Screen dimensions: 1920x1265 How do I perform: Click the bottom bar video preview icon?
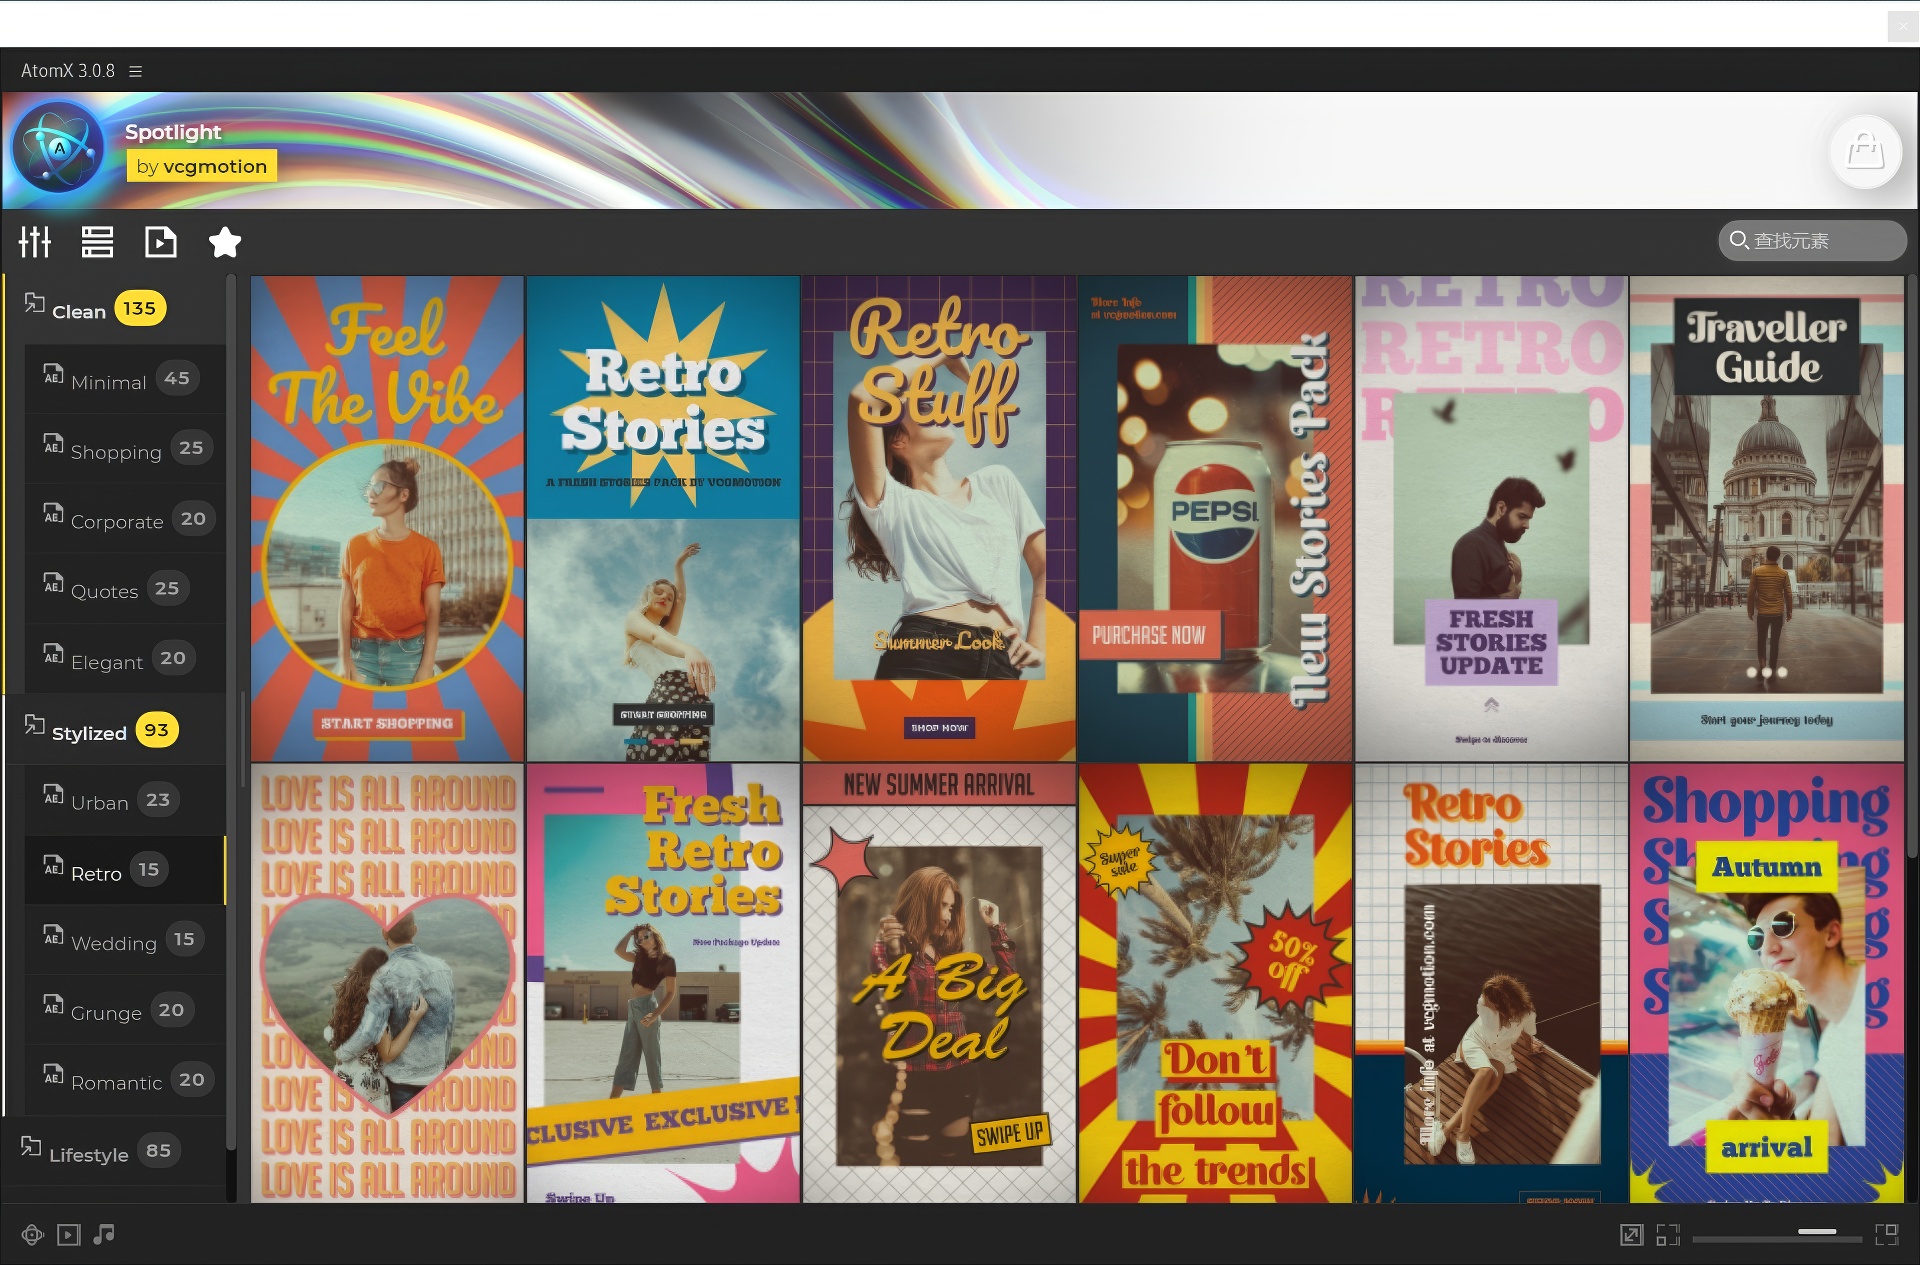pyautogui.click(x=68, y=1235)
